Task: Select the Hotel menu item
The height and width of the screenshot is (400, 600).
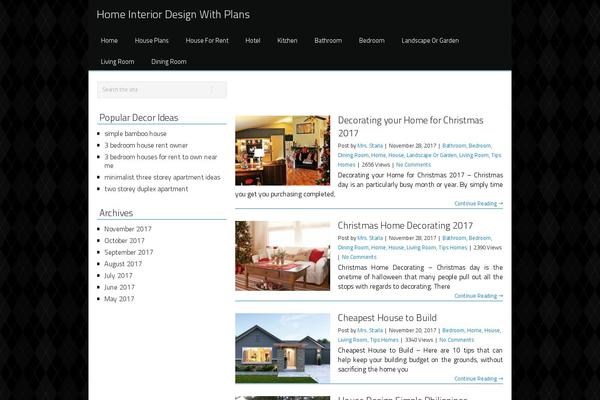Action: (253, 41)
